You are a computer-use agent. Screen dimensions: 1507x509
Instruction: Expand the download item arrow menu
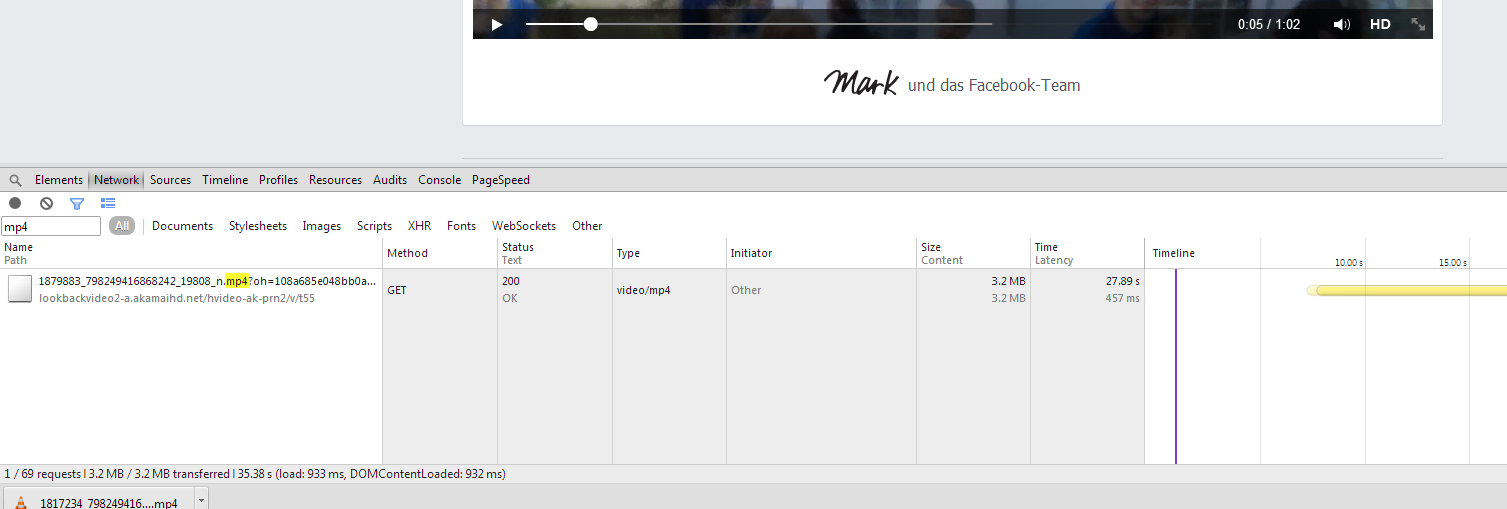coord(201,498)
